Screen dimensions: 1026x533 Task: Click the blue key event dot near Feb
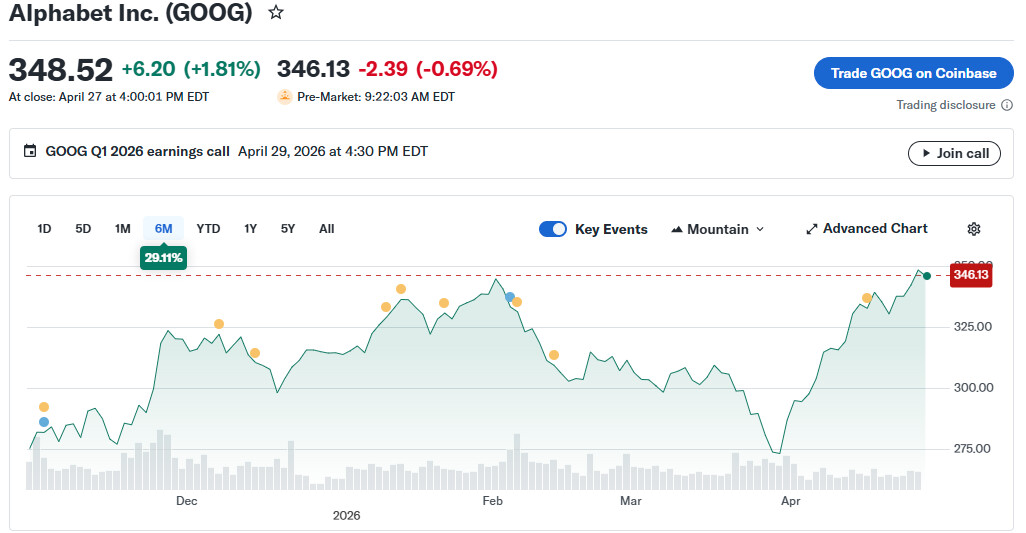[x=510, y=297]
